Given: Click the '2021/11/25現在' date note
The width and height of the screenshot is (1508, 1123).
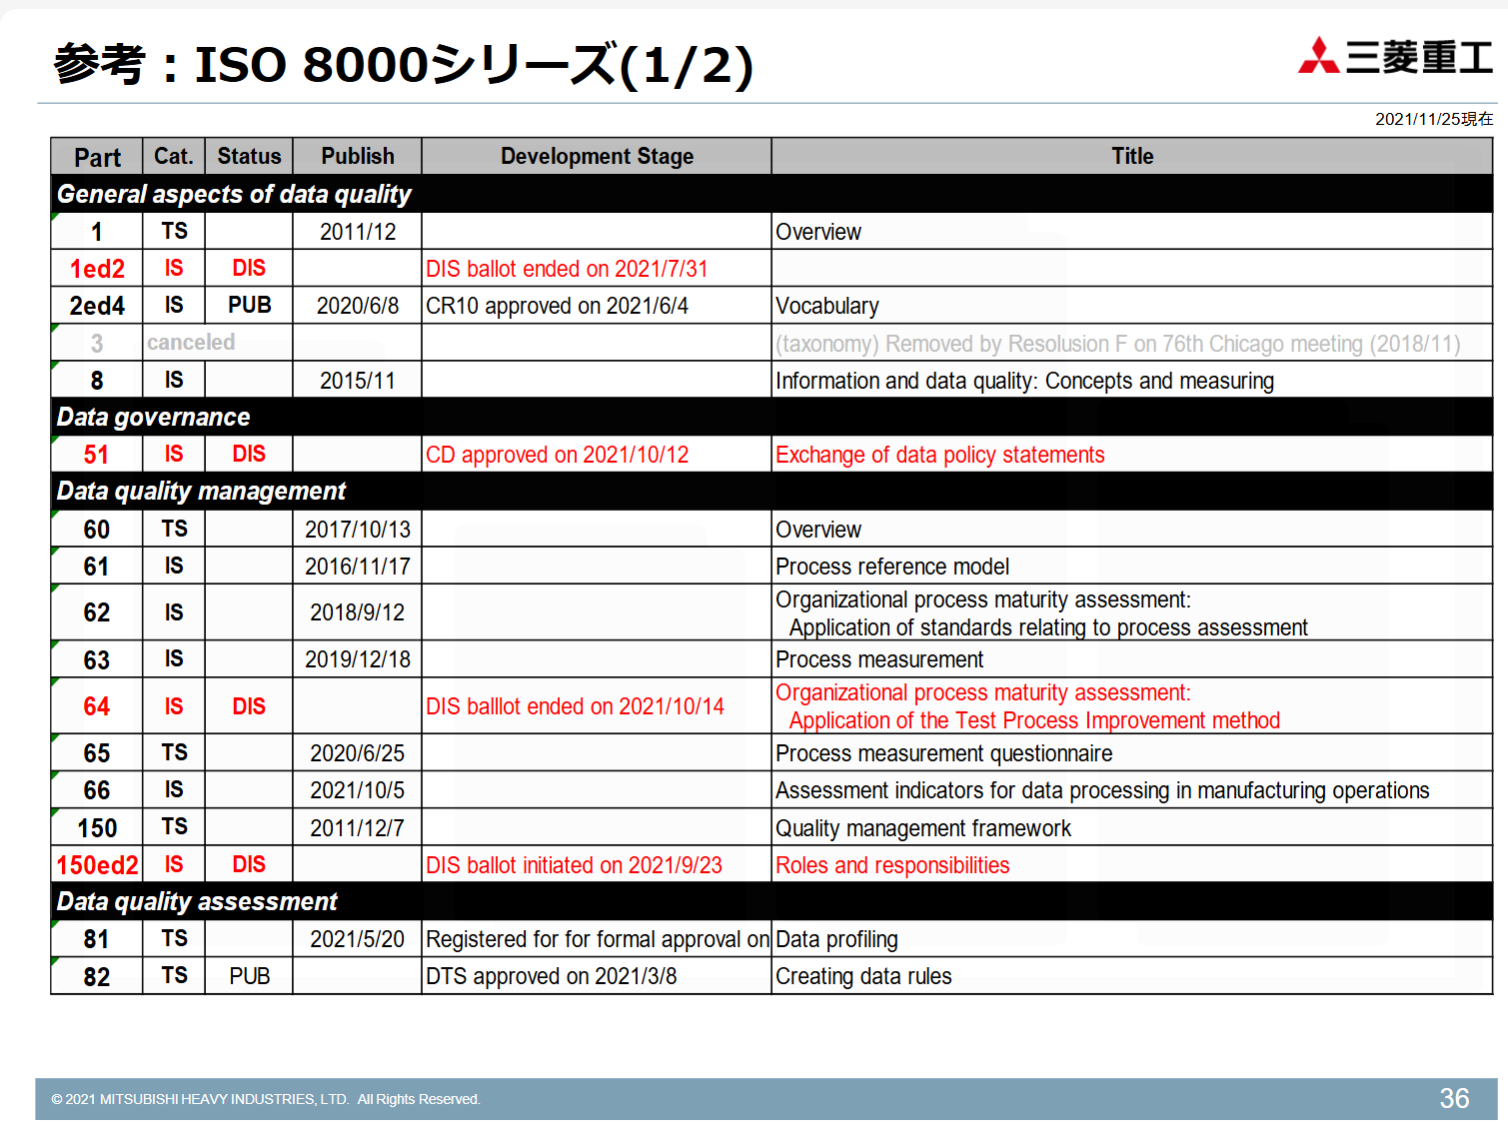Looking at the screenshot, I should tap(1434, 119).
